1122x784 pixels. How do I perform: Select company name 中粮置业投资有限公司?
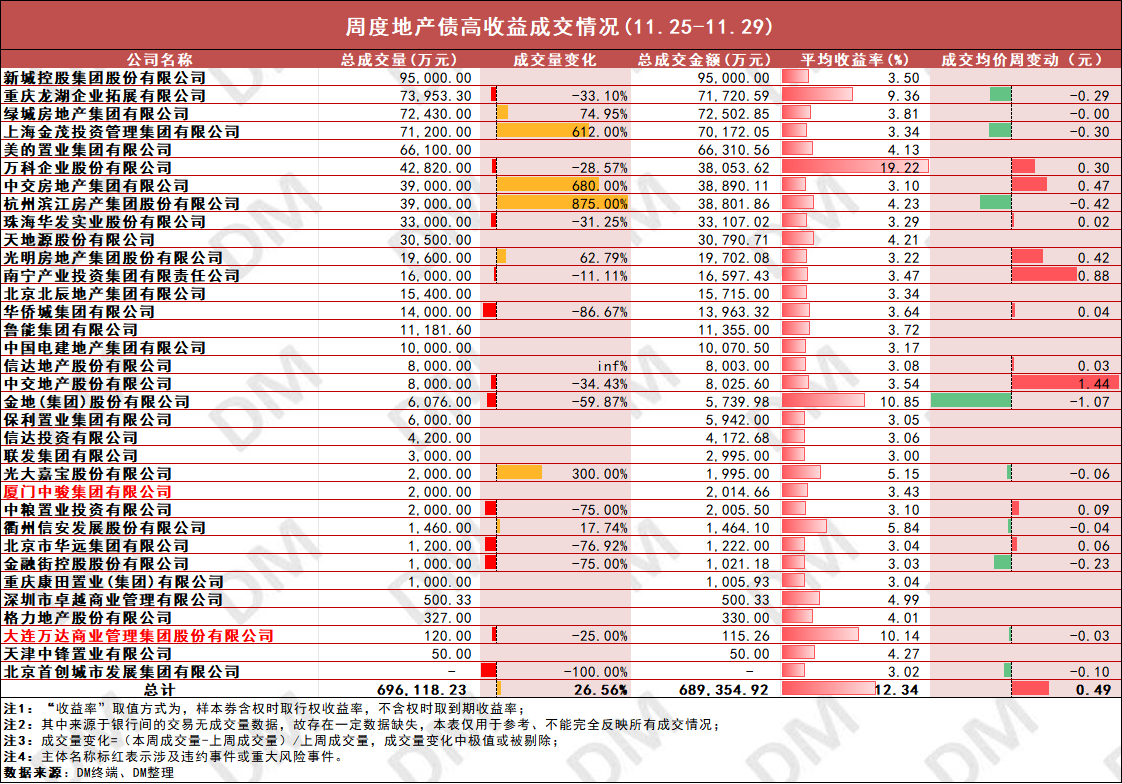87,509
